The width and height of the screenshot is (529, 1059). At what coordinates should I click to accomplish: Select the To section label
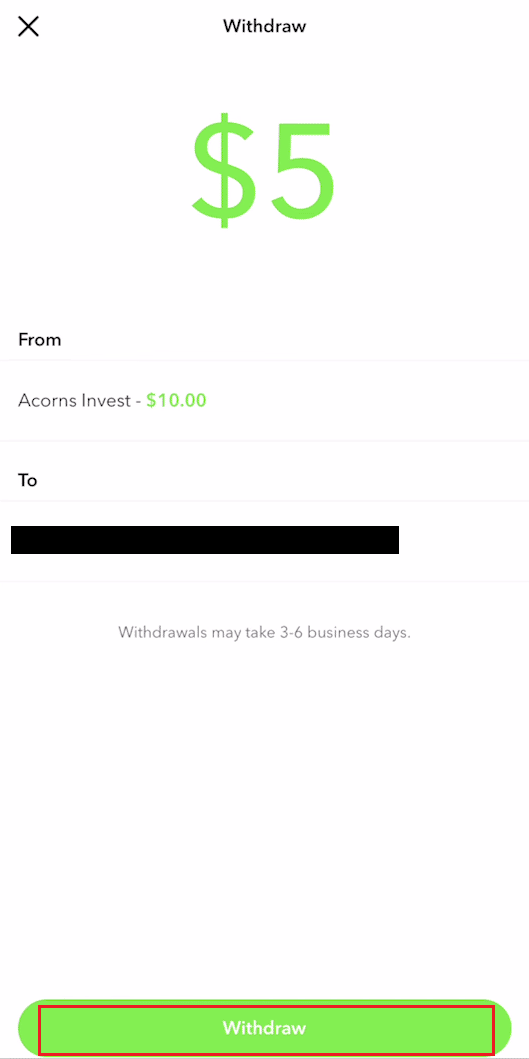(x=28, y=481)
